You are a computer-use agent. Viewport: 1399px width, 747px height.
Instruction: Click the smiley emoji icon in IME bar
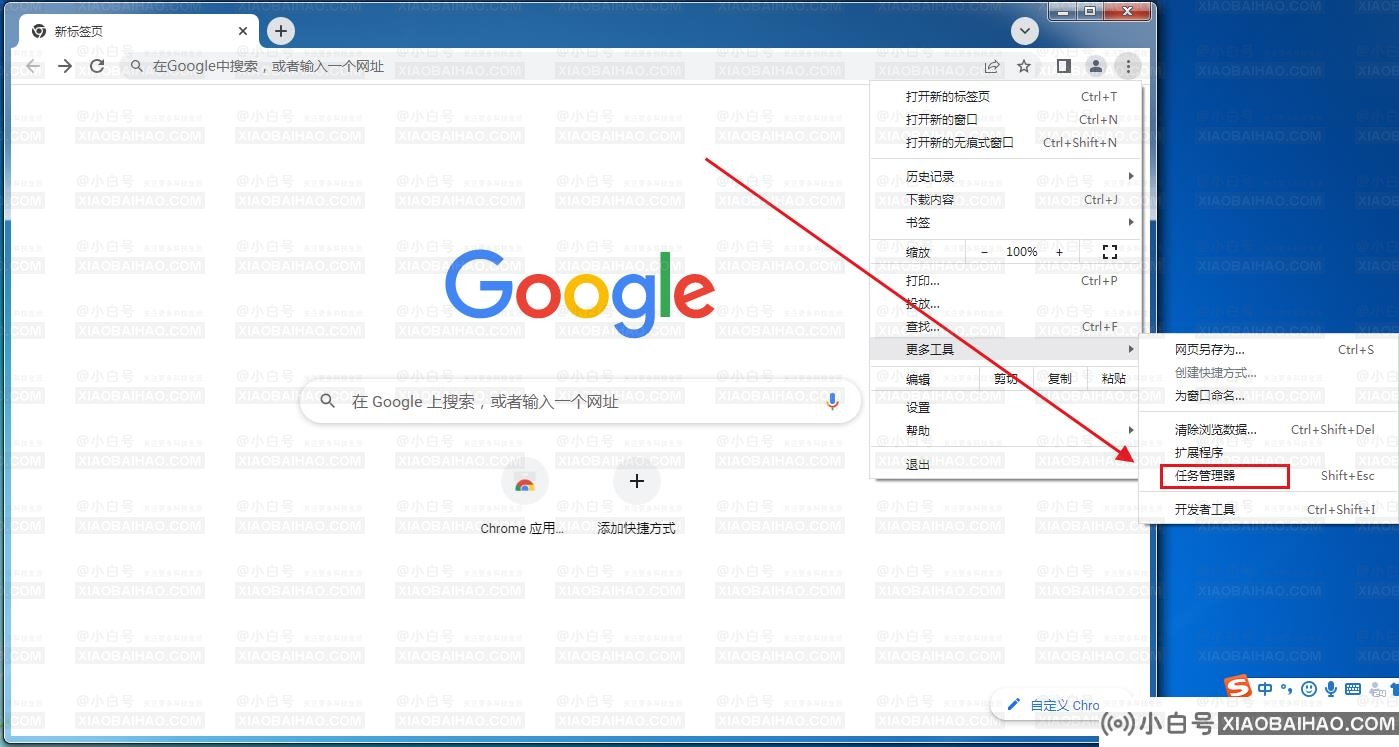(1309, 689)
